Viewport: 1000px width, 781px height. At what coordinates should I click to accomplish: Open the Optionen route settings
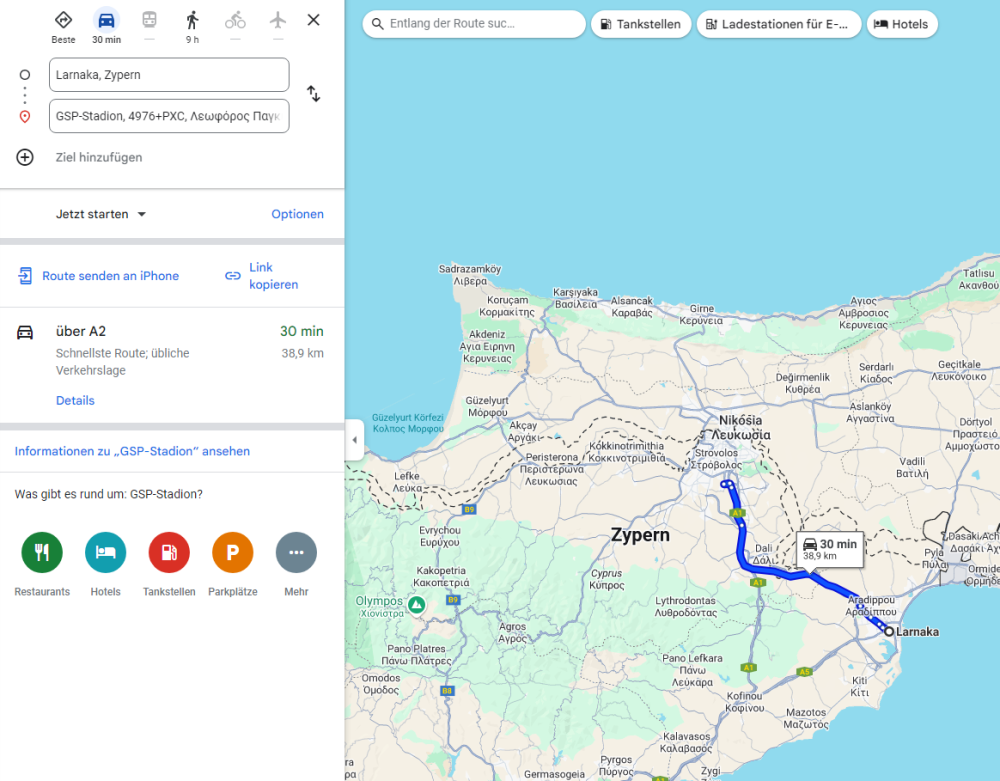297,214
